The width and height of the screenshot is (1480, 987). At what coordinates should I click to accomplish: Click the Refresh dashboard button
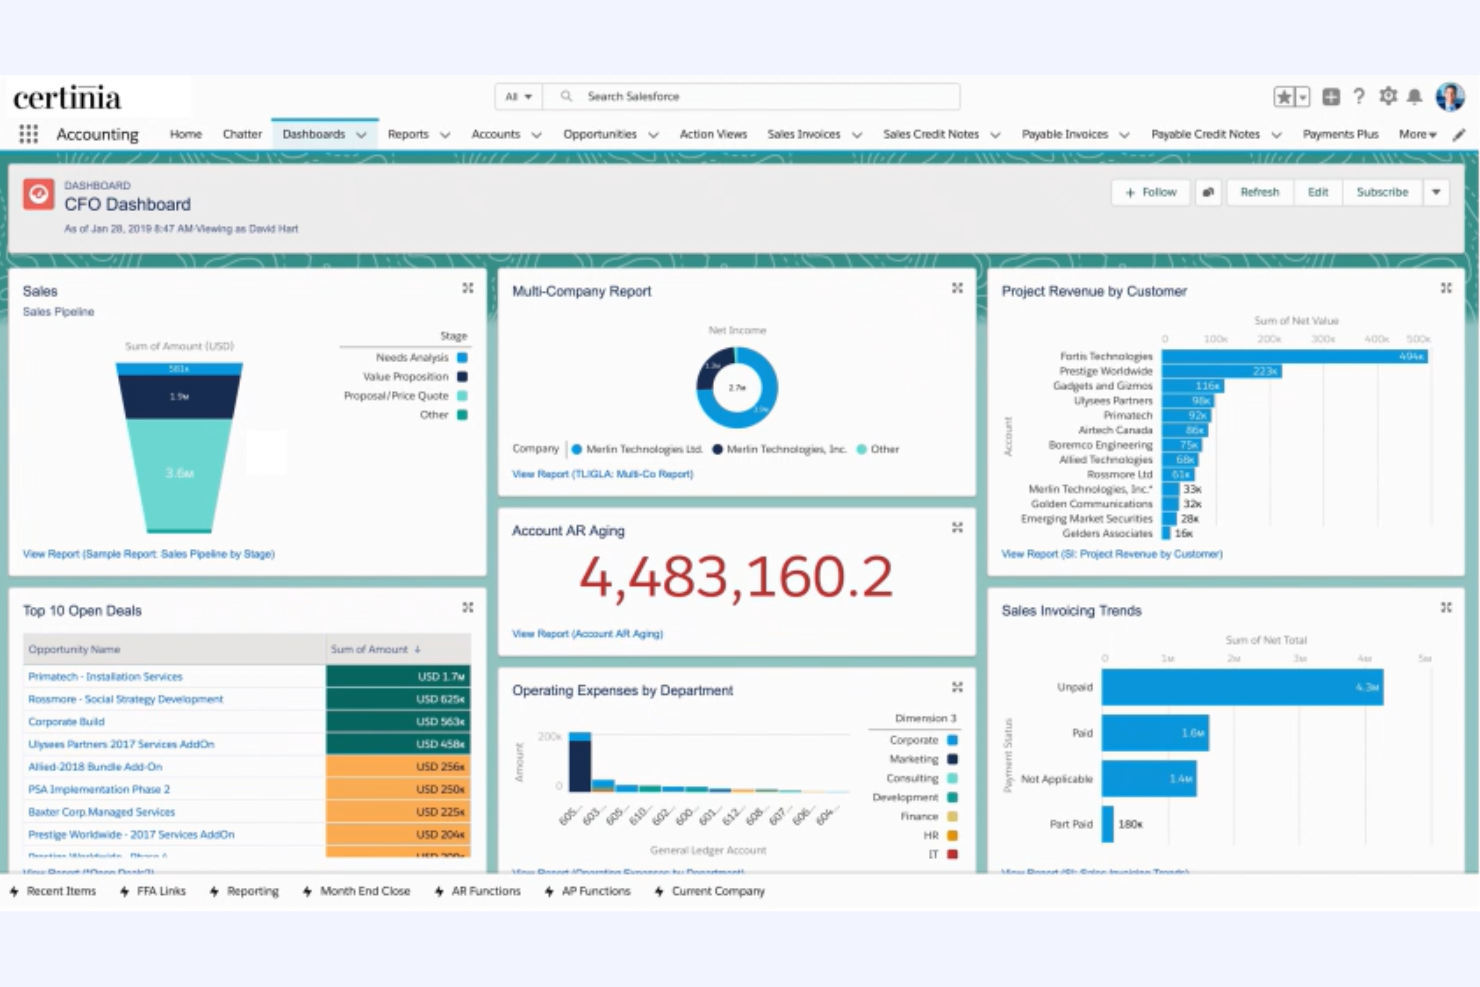pos(1259,192)
